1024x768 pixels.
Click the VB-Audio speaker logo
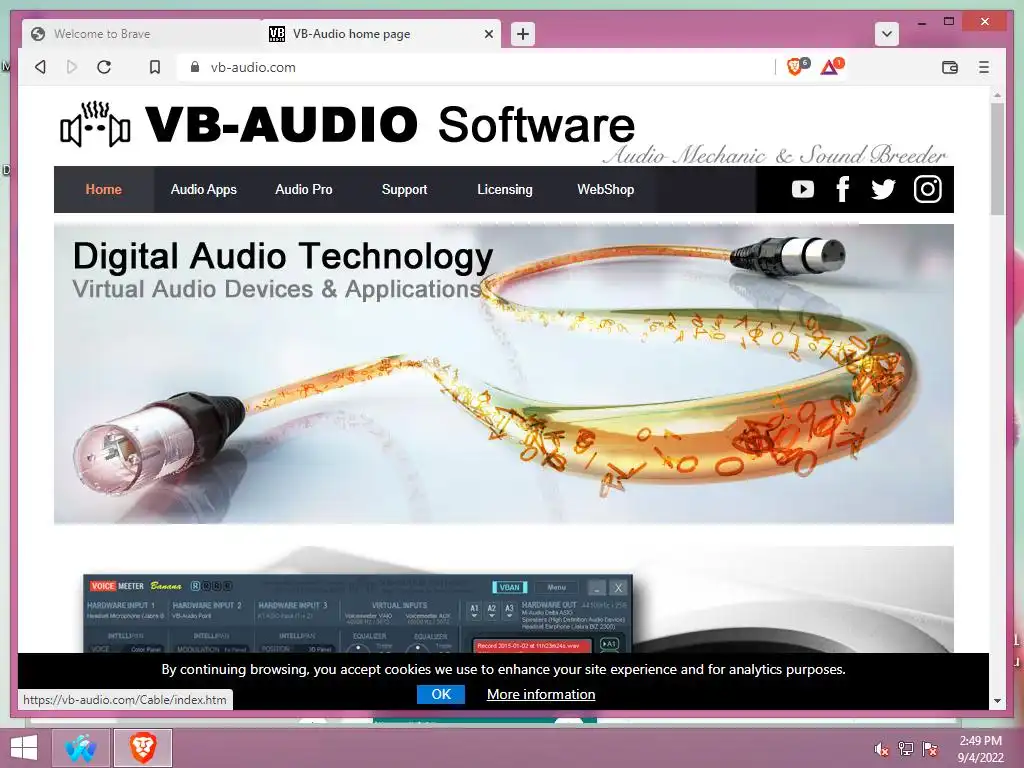95,124
